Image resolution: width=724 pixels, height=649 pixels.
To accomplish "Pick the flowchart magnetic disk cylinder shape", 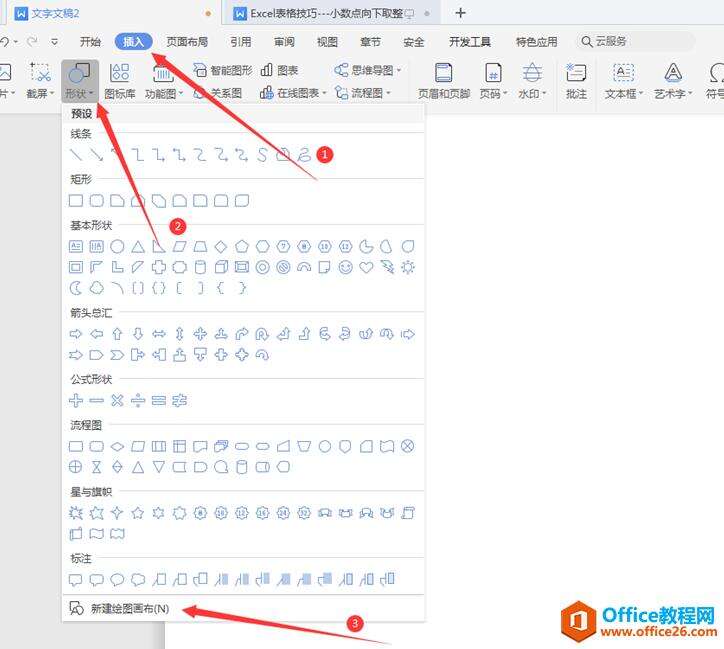I will coord(241,467).
